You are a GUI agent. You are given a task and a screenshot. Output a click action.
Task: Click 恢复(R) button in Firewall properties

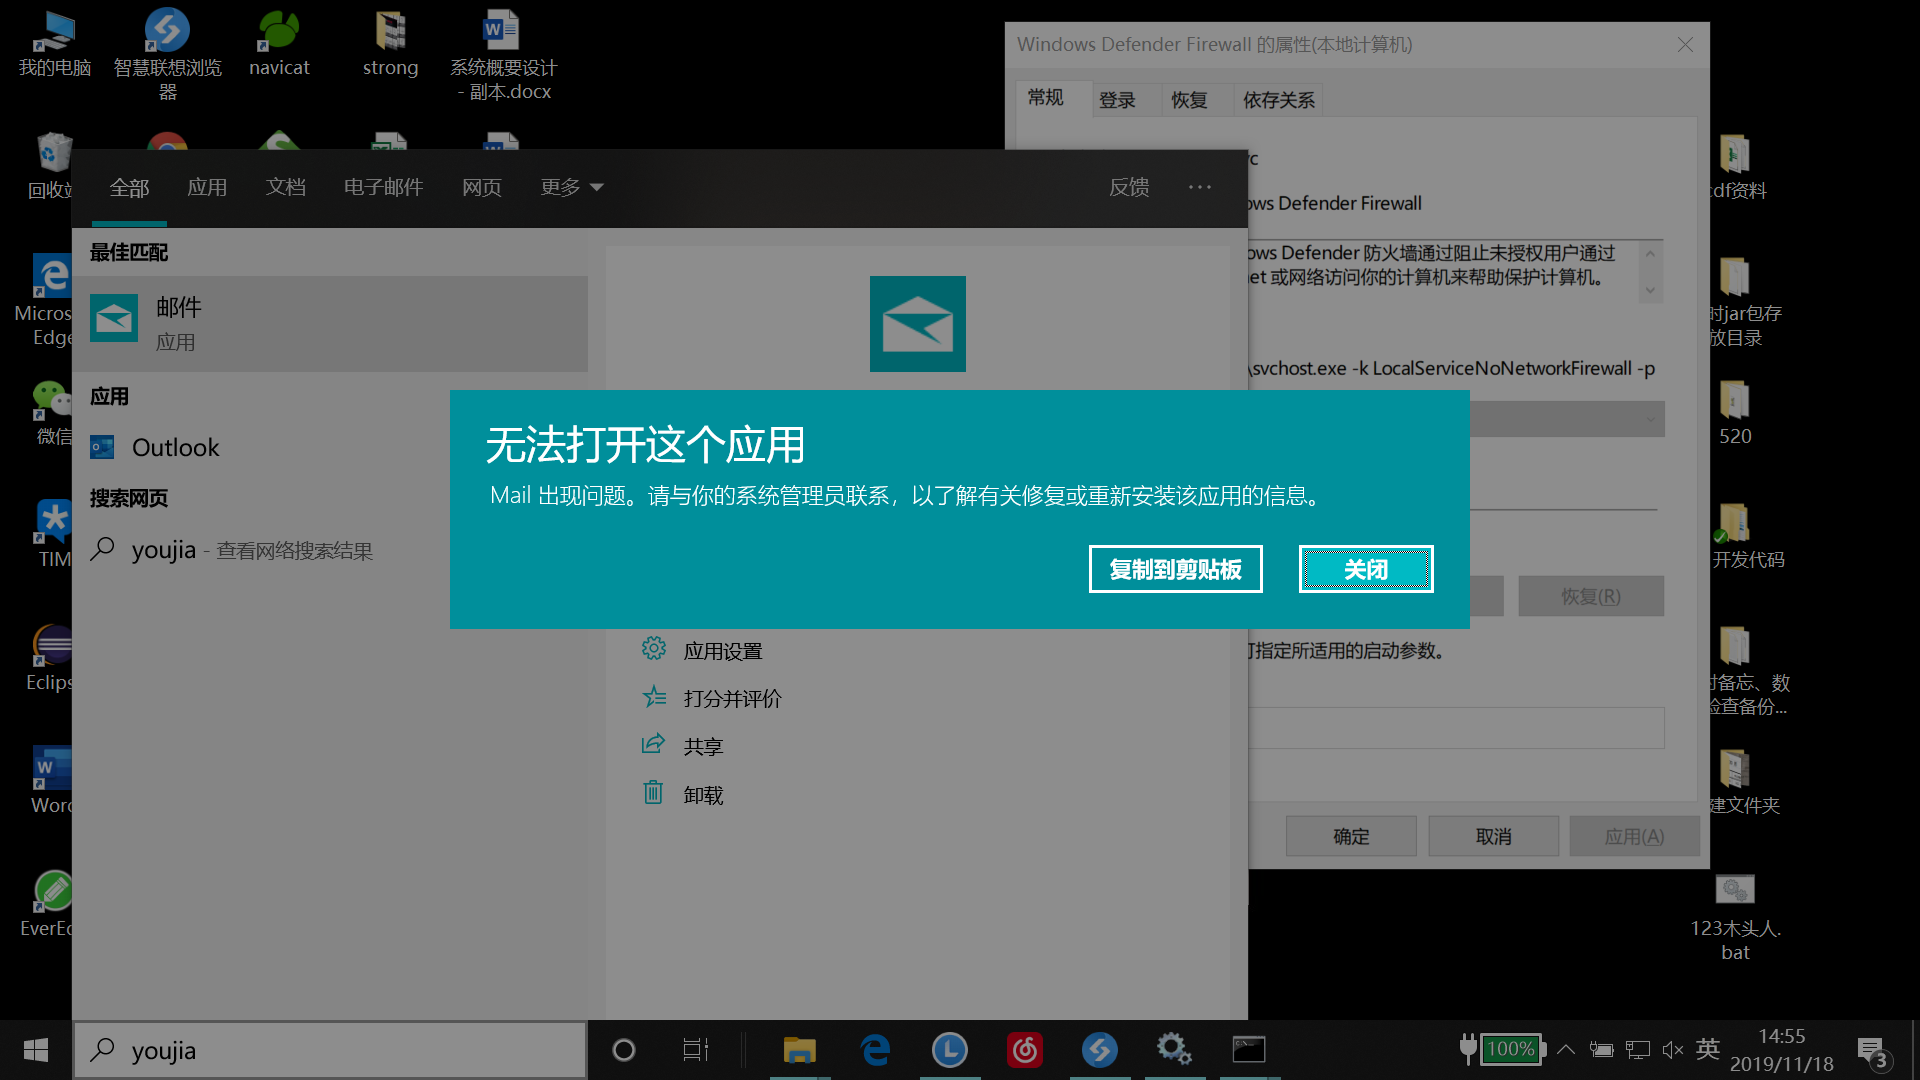click(1591, 596)
